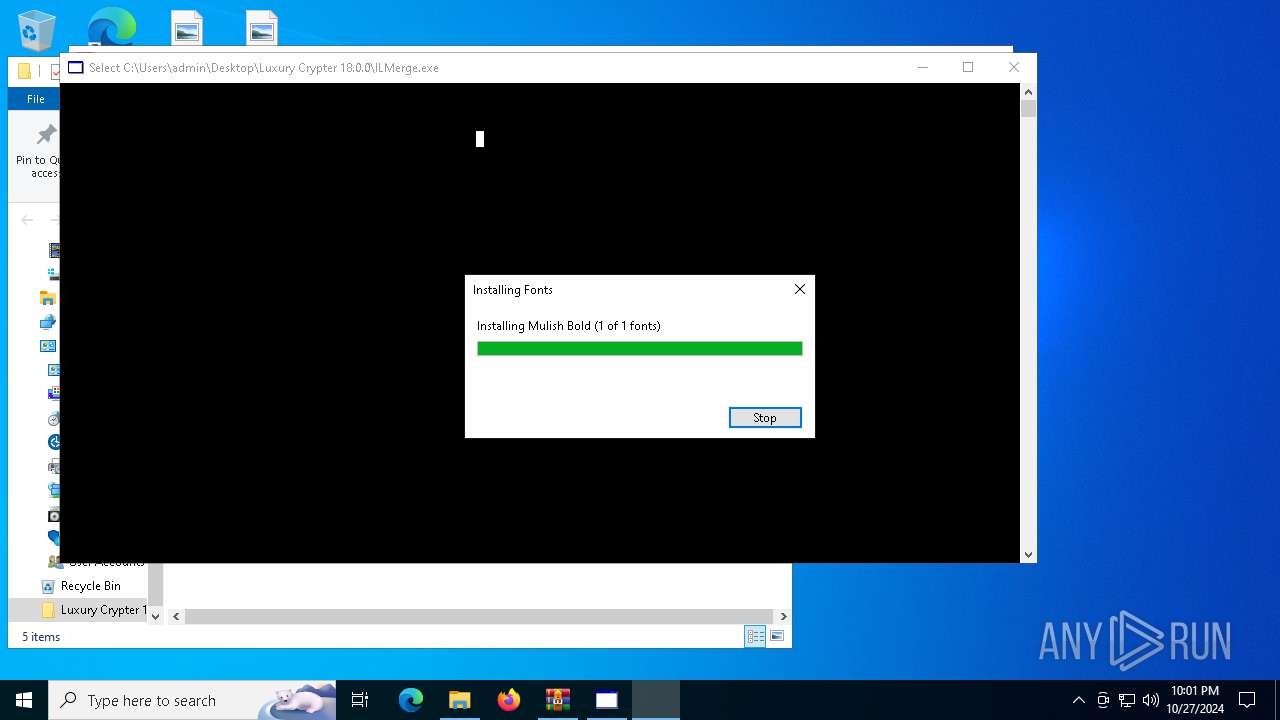Screen dimensions: 1280x720
Task: Open the notification center icon
Action: pyautogui.click(x=1247, y=700)
